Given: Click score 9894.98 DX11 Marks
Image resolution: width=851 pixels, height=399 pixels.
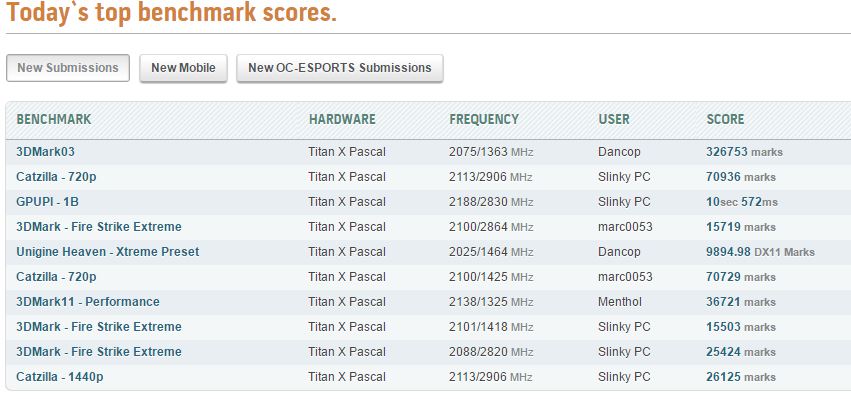Looking at the screenshot, I should 760,252.
